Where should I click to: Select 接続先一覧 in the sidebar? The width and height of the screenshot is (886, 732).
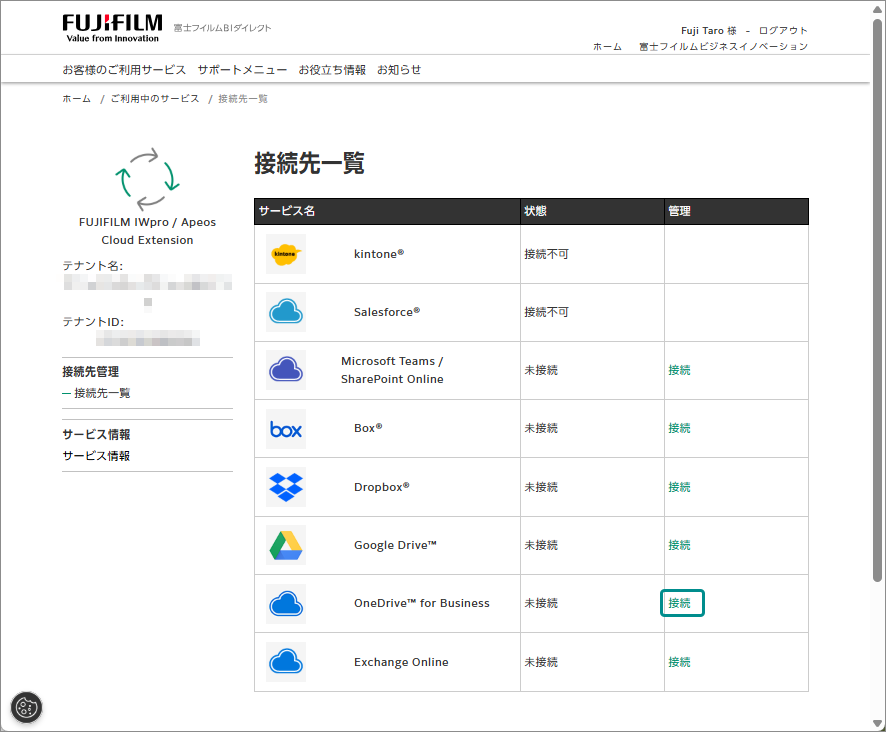click(x=102, y=393)
